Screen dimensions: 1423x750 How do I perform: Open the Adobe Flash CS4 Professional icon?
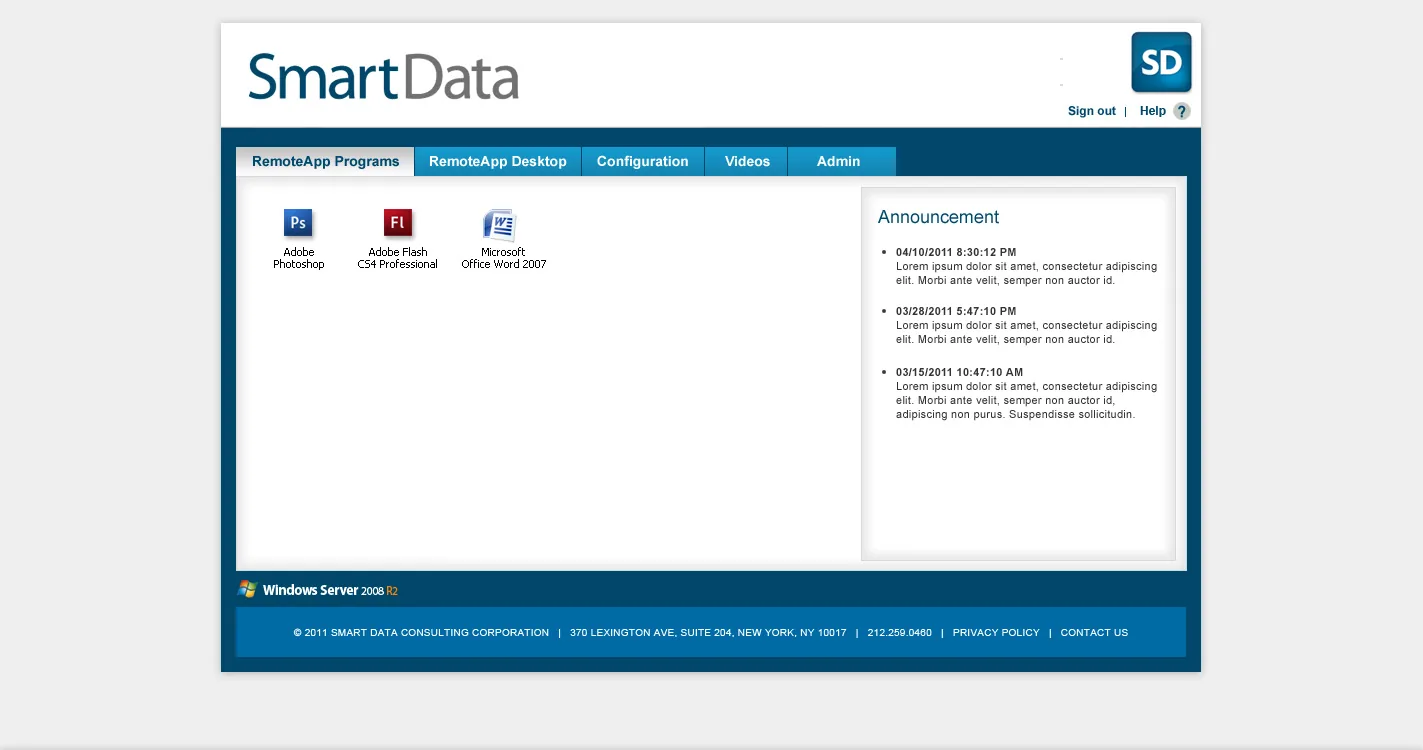pyautogui.click(x=398, y=223)
